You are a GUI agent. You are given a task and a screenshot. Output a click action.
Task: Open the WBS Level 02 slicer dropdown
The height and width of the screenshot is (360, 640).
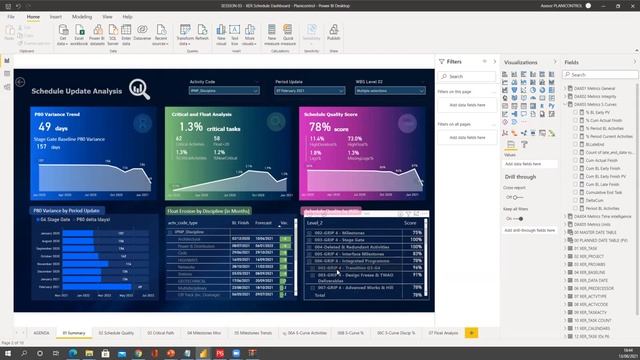click(390, 91)
